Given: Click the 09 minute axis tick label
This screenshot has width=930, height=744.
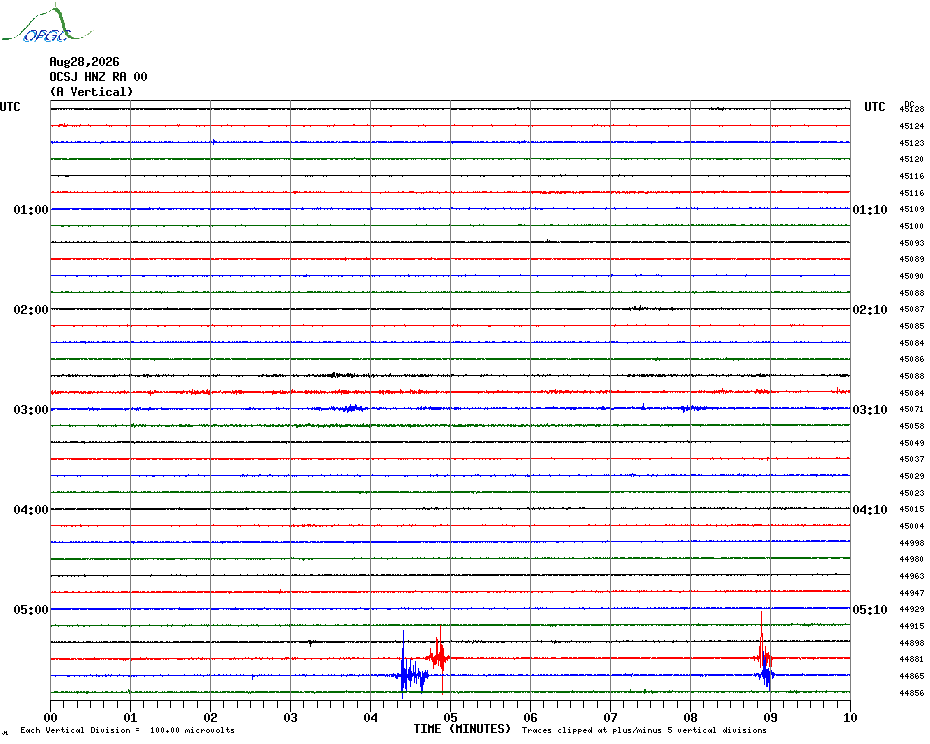Looking at the screenshot, I should tap(770, 717).
